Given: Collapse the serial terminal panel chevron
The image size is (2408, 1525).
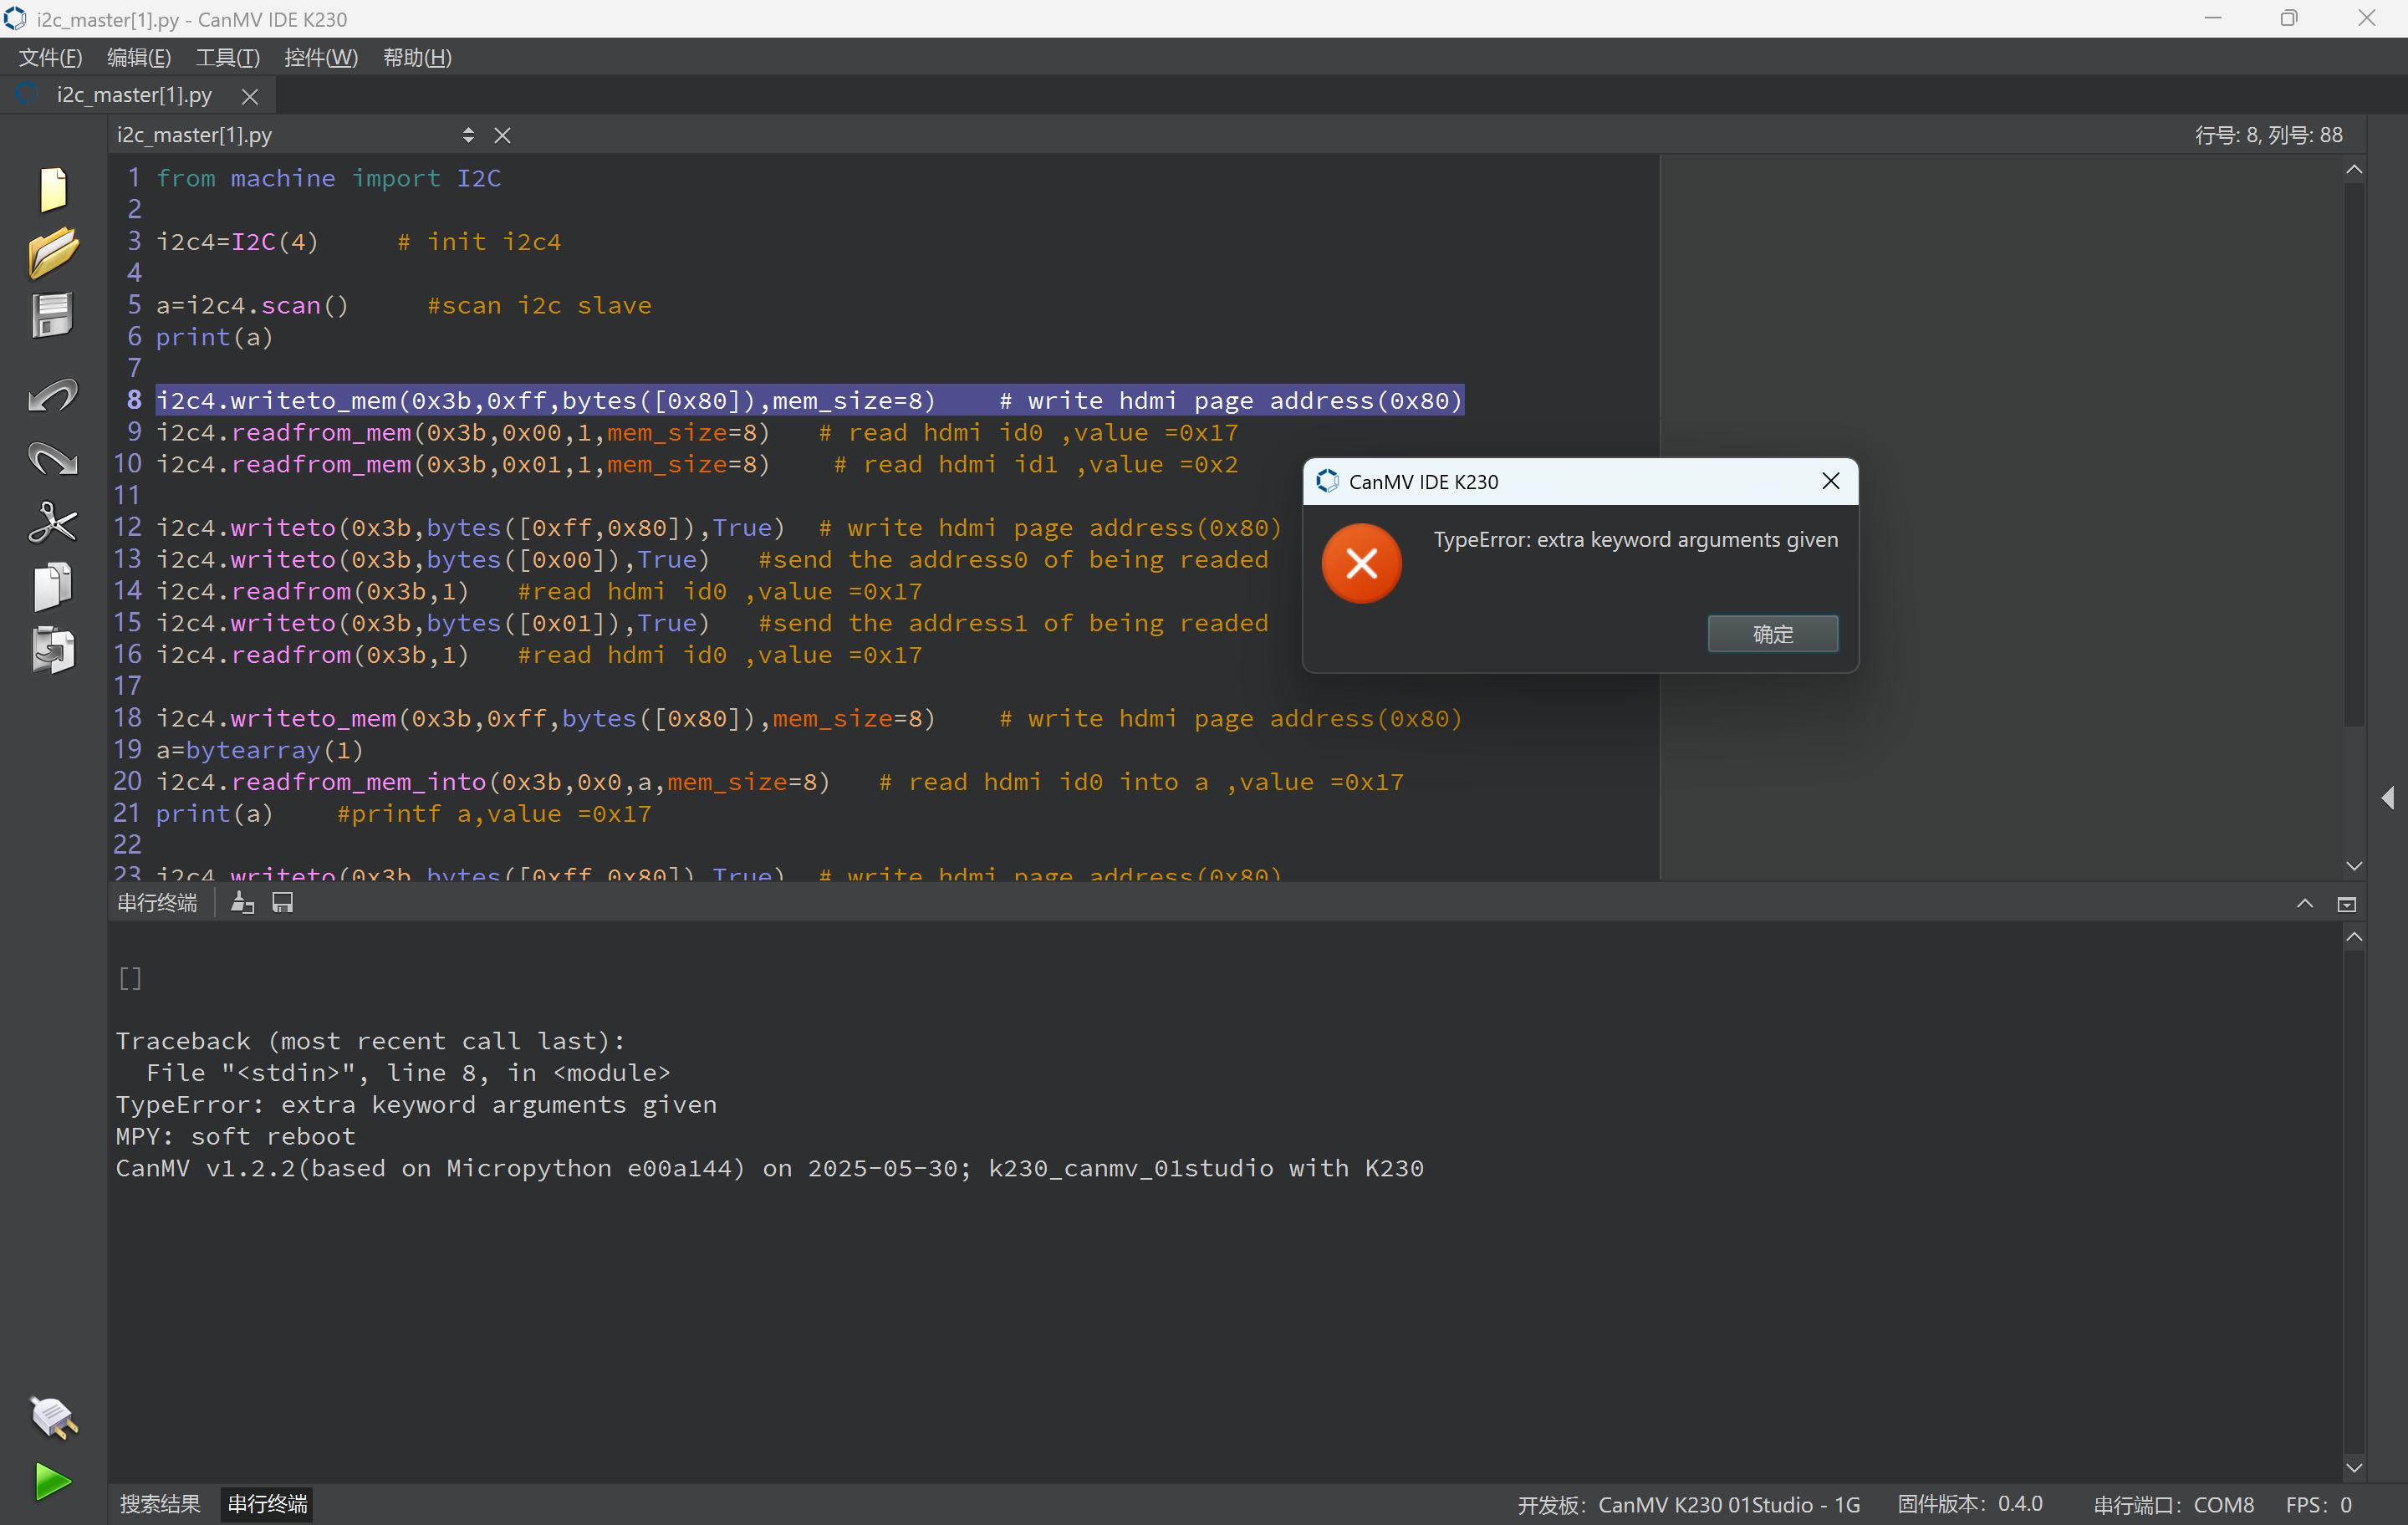Looking at the screenshot, I should 2304,904.
